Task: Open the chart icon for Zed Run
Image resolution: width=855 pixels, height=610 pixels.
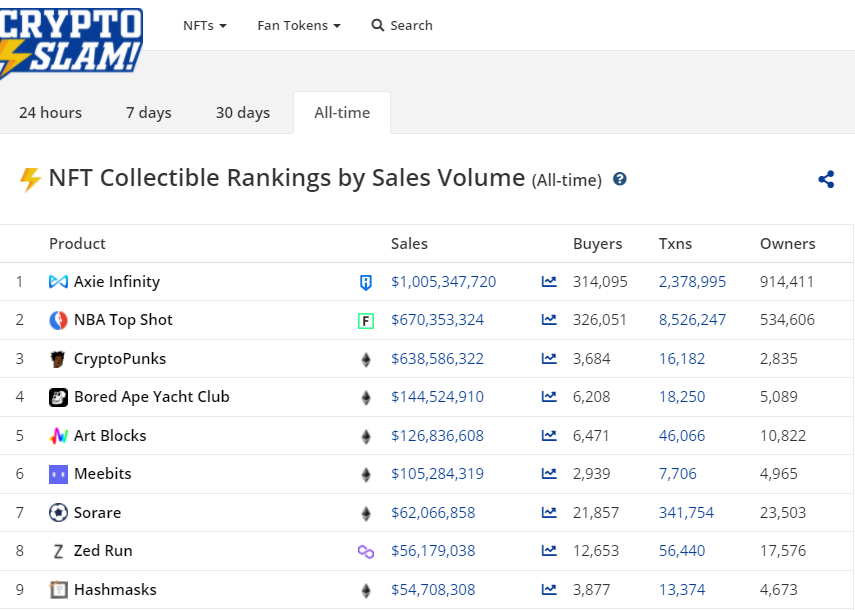Action: click(549, 550)
